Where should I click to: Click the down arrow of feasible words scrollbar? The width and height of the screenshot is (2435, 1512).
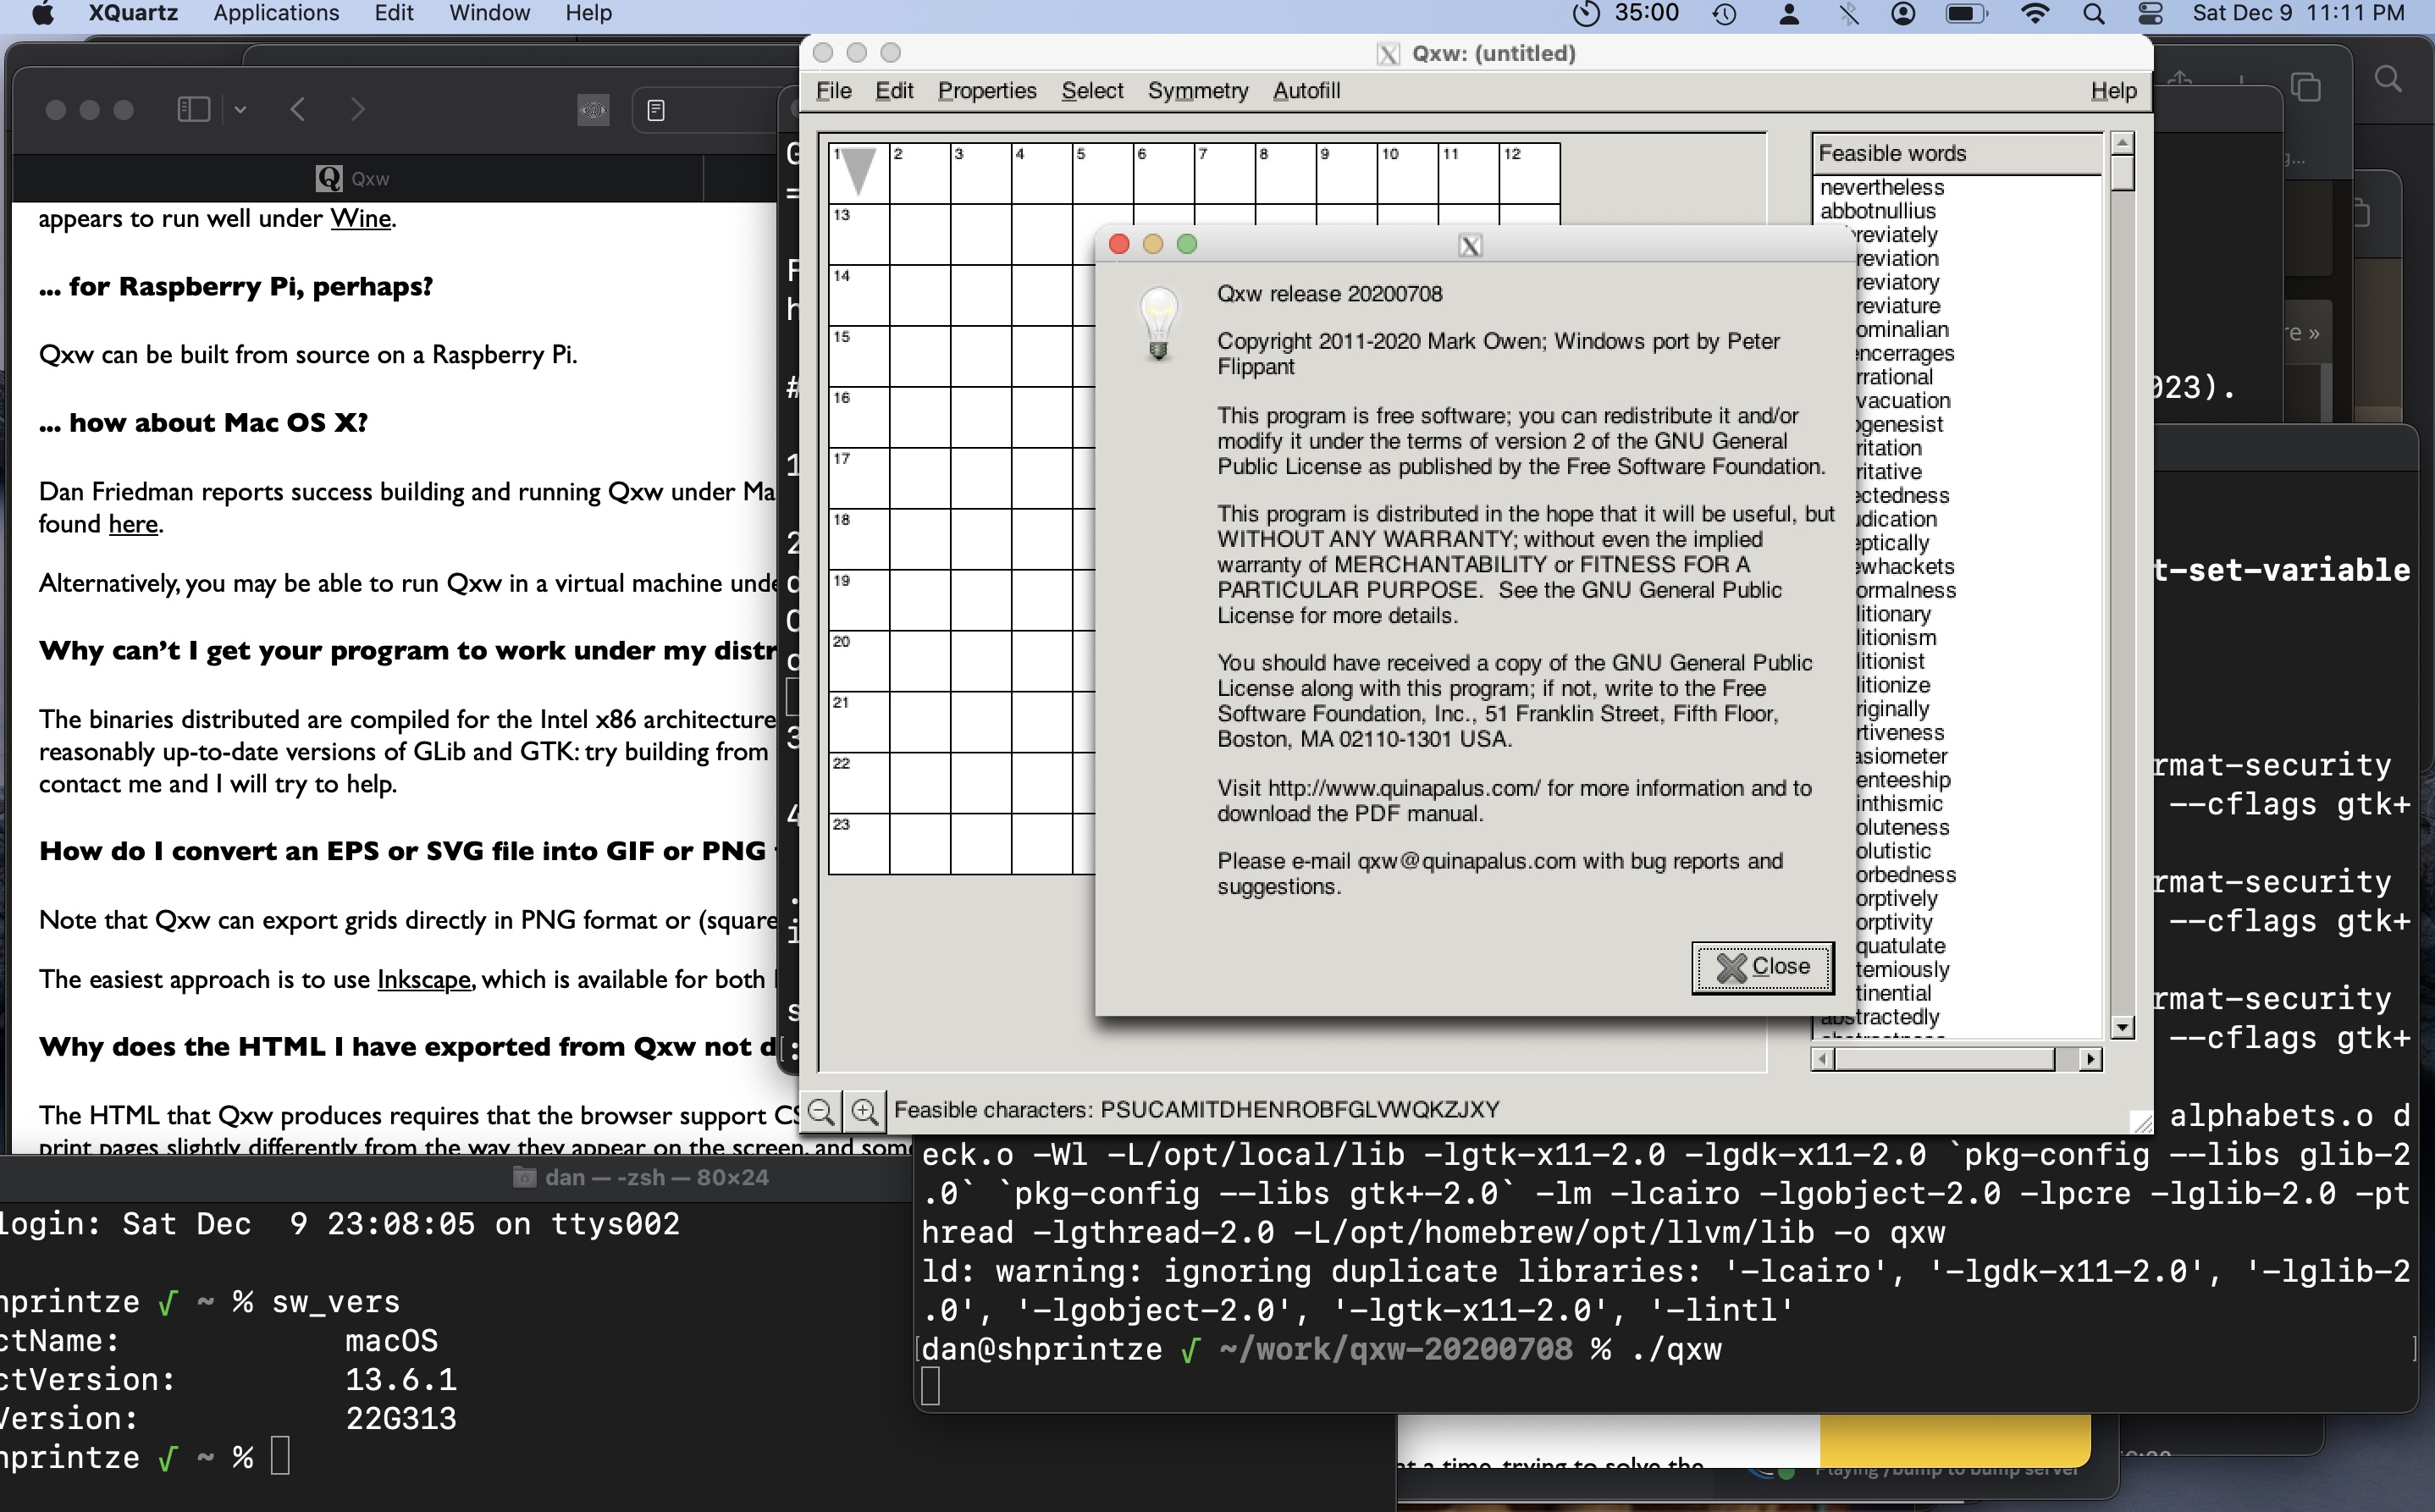tap(2122, 1027)
